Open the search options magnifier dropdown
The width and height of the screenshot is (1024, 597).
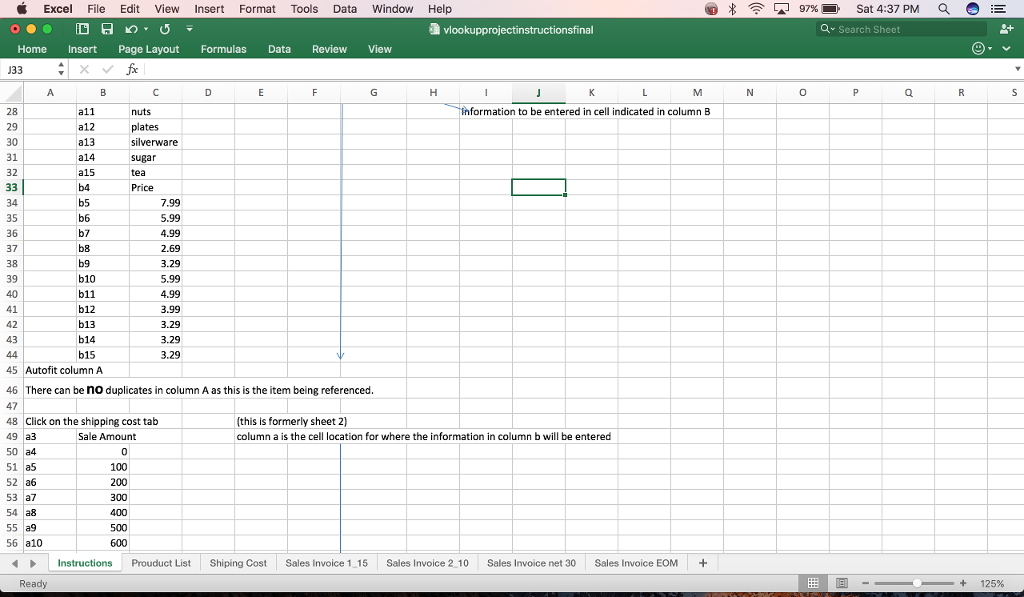[x=827, y=29]
